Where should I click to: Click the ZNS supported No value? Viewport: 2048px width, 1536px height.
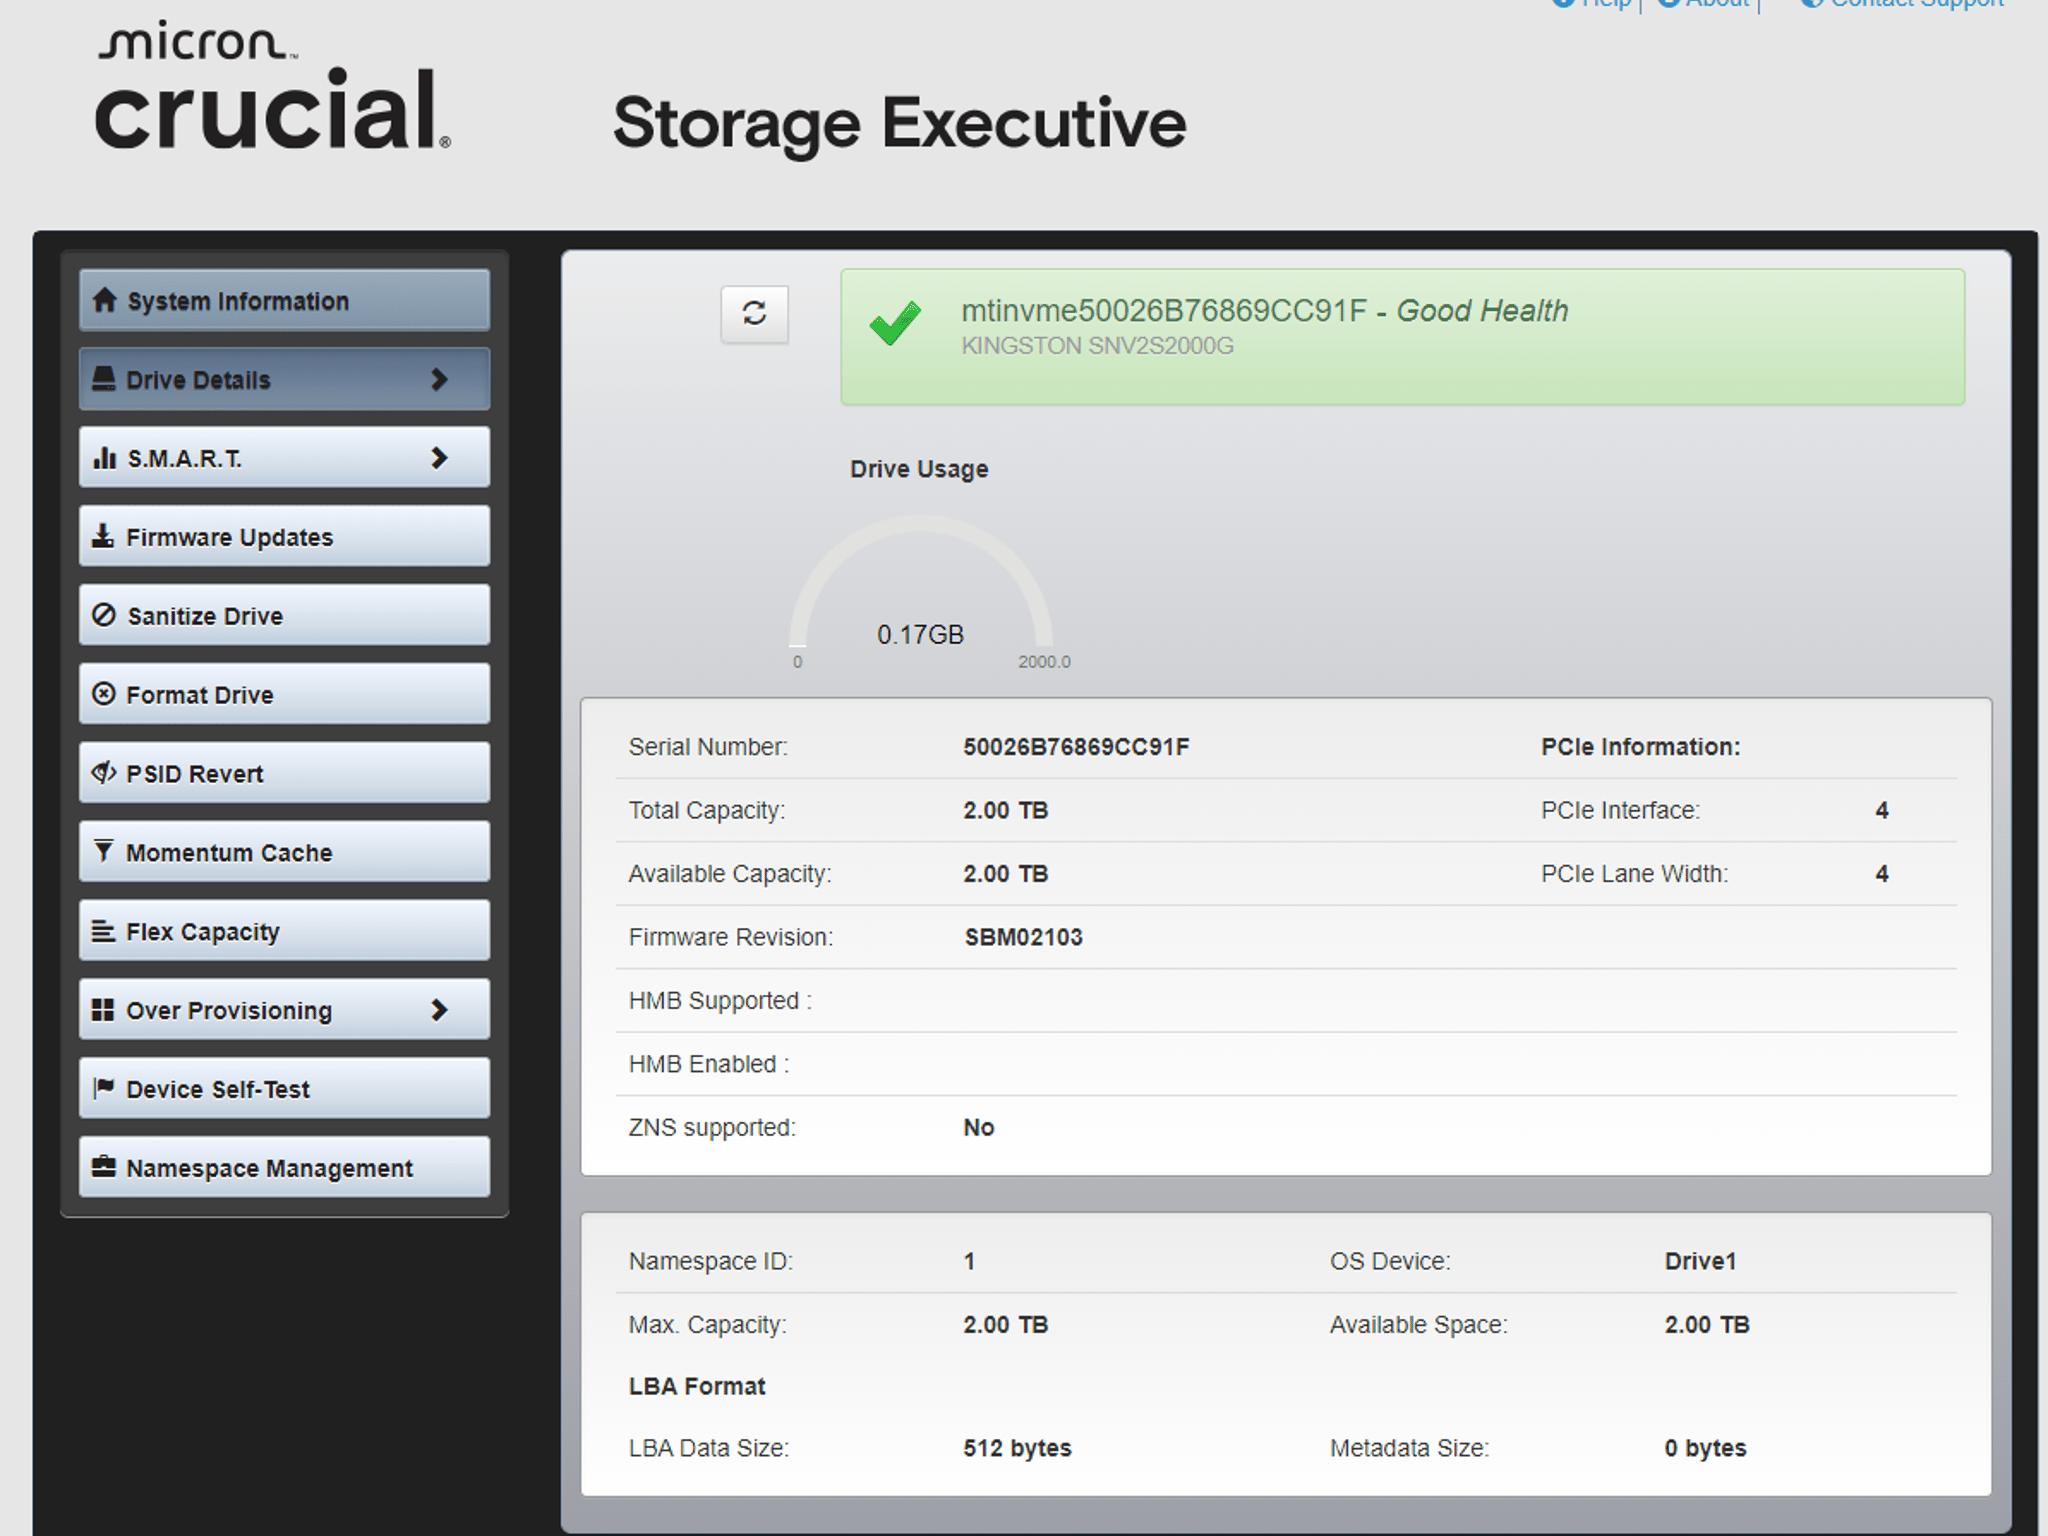coord(978,1127)
